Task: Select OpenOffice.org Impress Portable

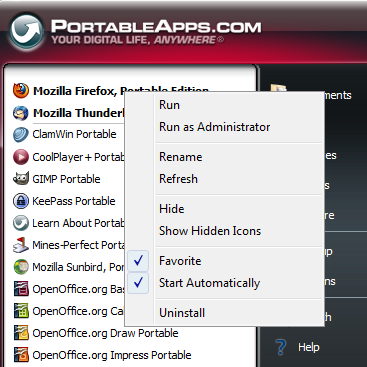Action: (x=111, y=355)
